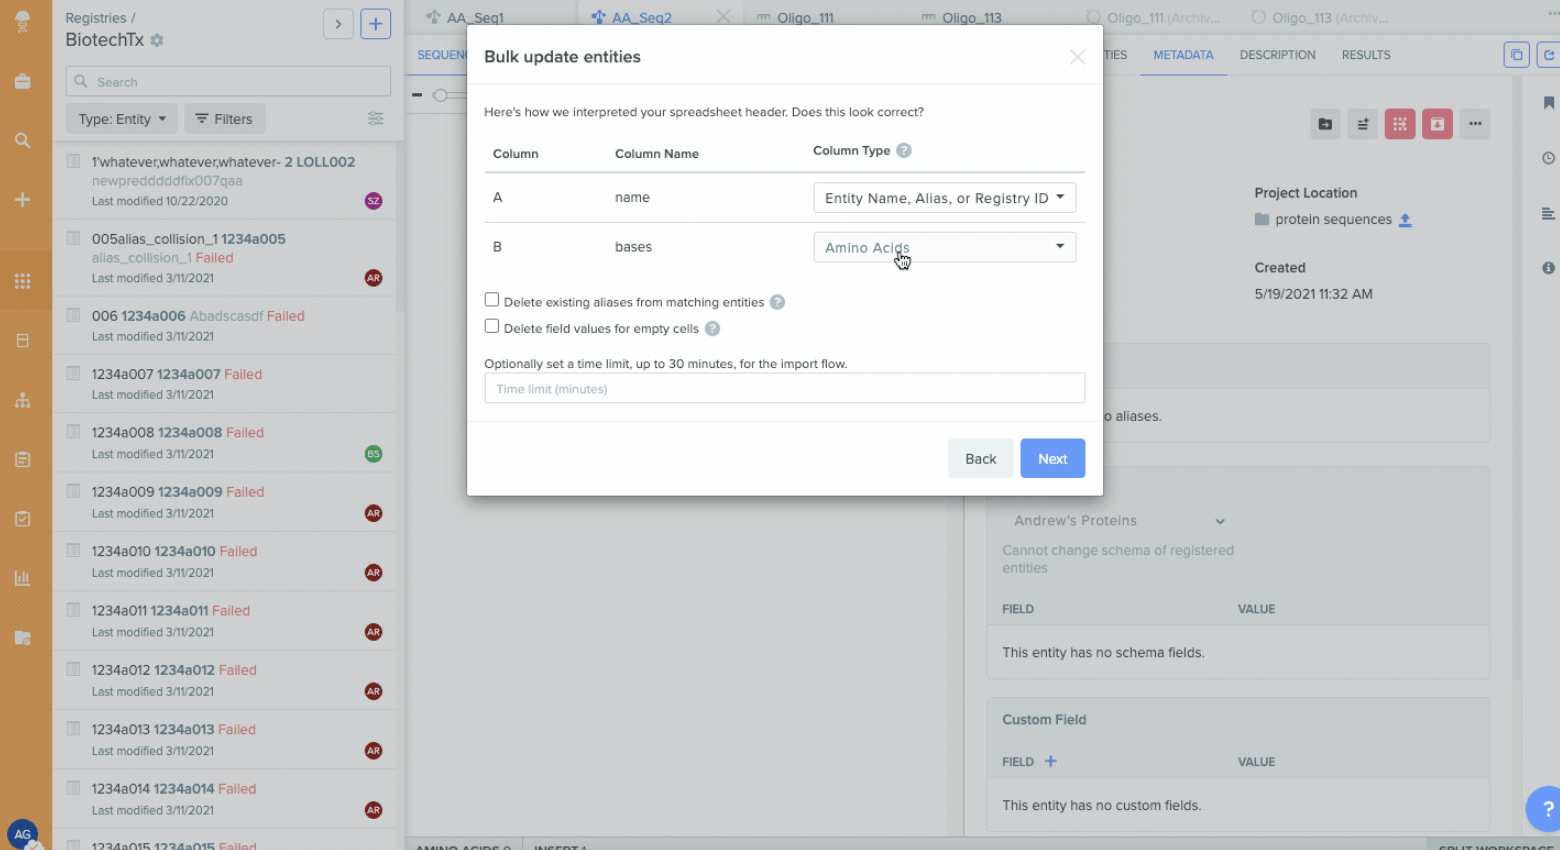1560x850 pixels.
Task: Open the list view options icon
Action: pyautogui.click(x=375, y=119)
